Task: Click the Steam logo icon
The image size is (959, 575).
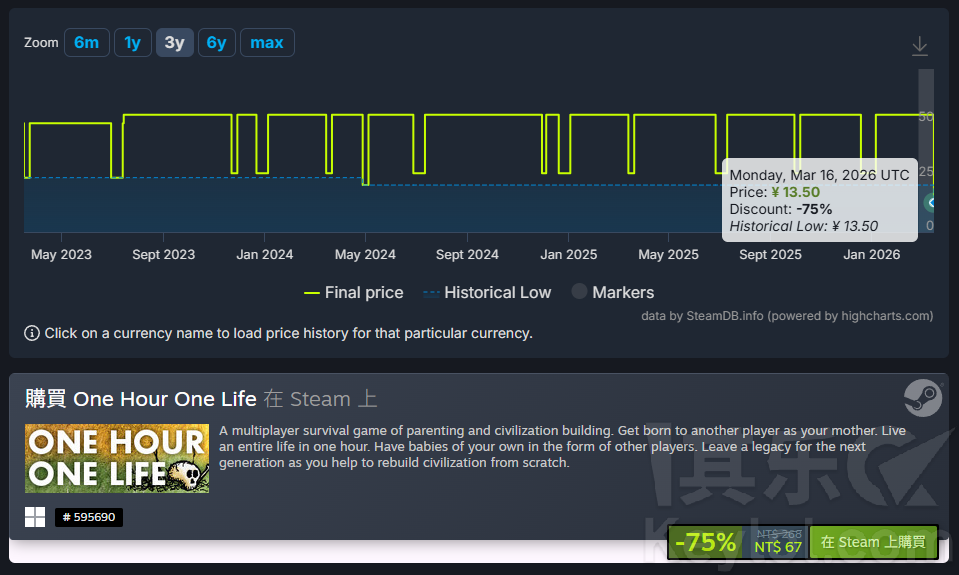Action: 922,397
